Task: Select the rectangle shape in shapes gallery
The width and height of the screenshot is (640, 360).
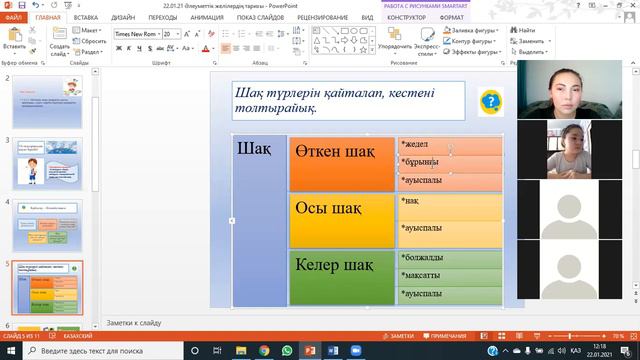Action: click(344, 31)
